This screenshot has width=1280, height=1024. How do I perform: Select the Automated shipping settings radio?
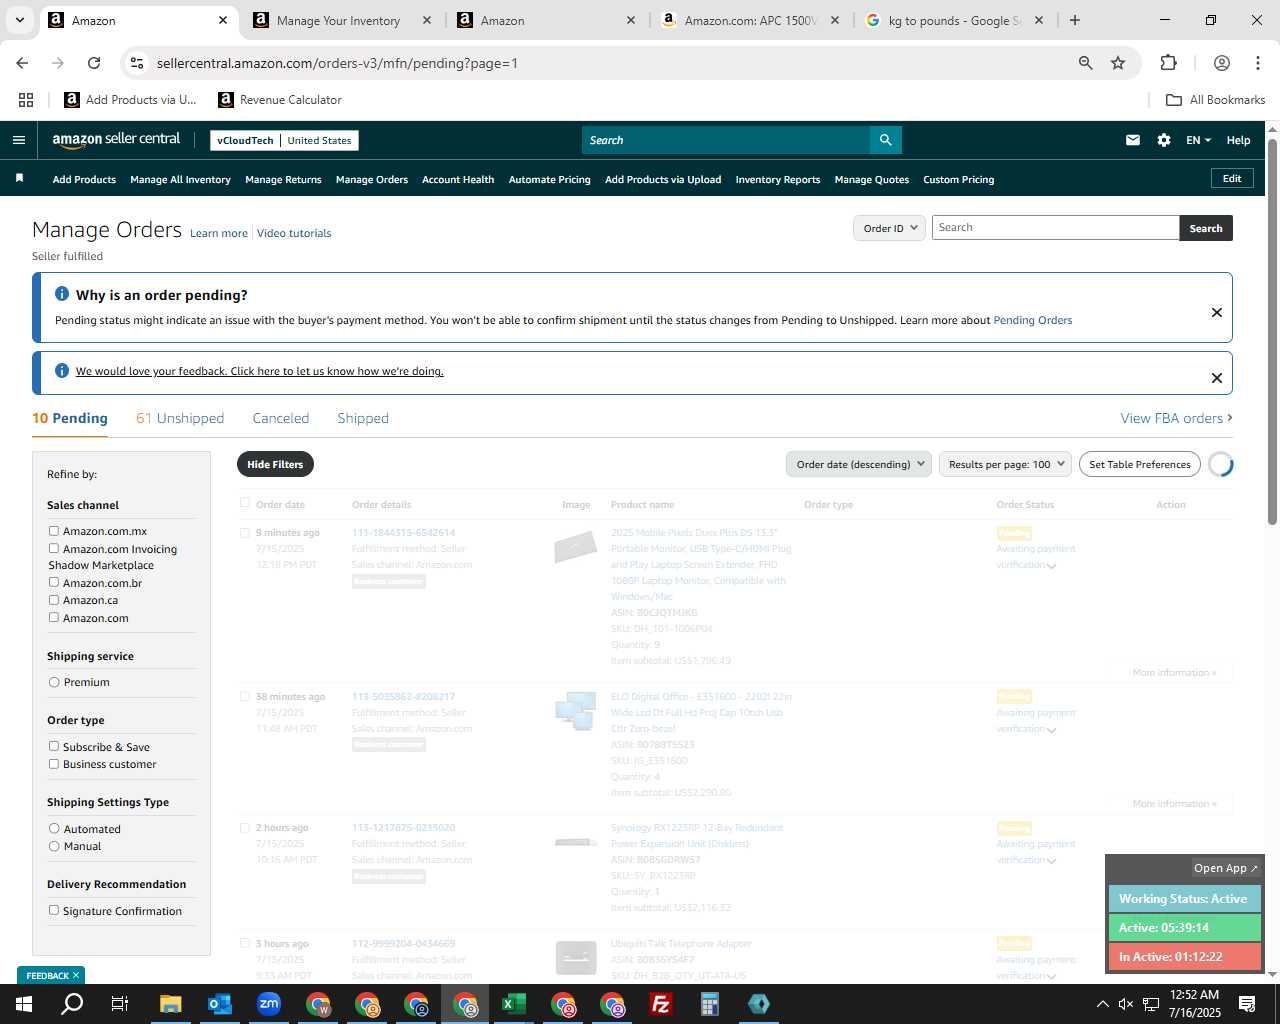pos(54,828)
